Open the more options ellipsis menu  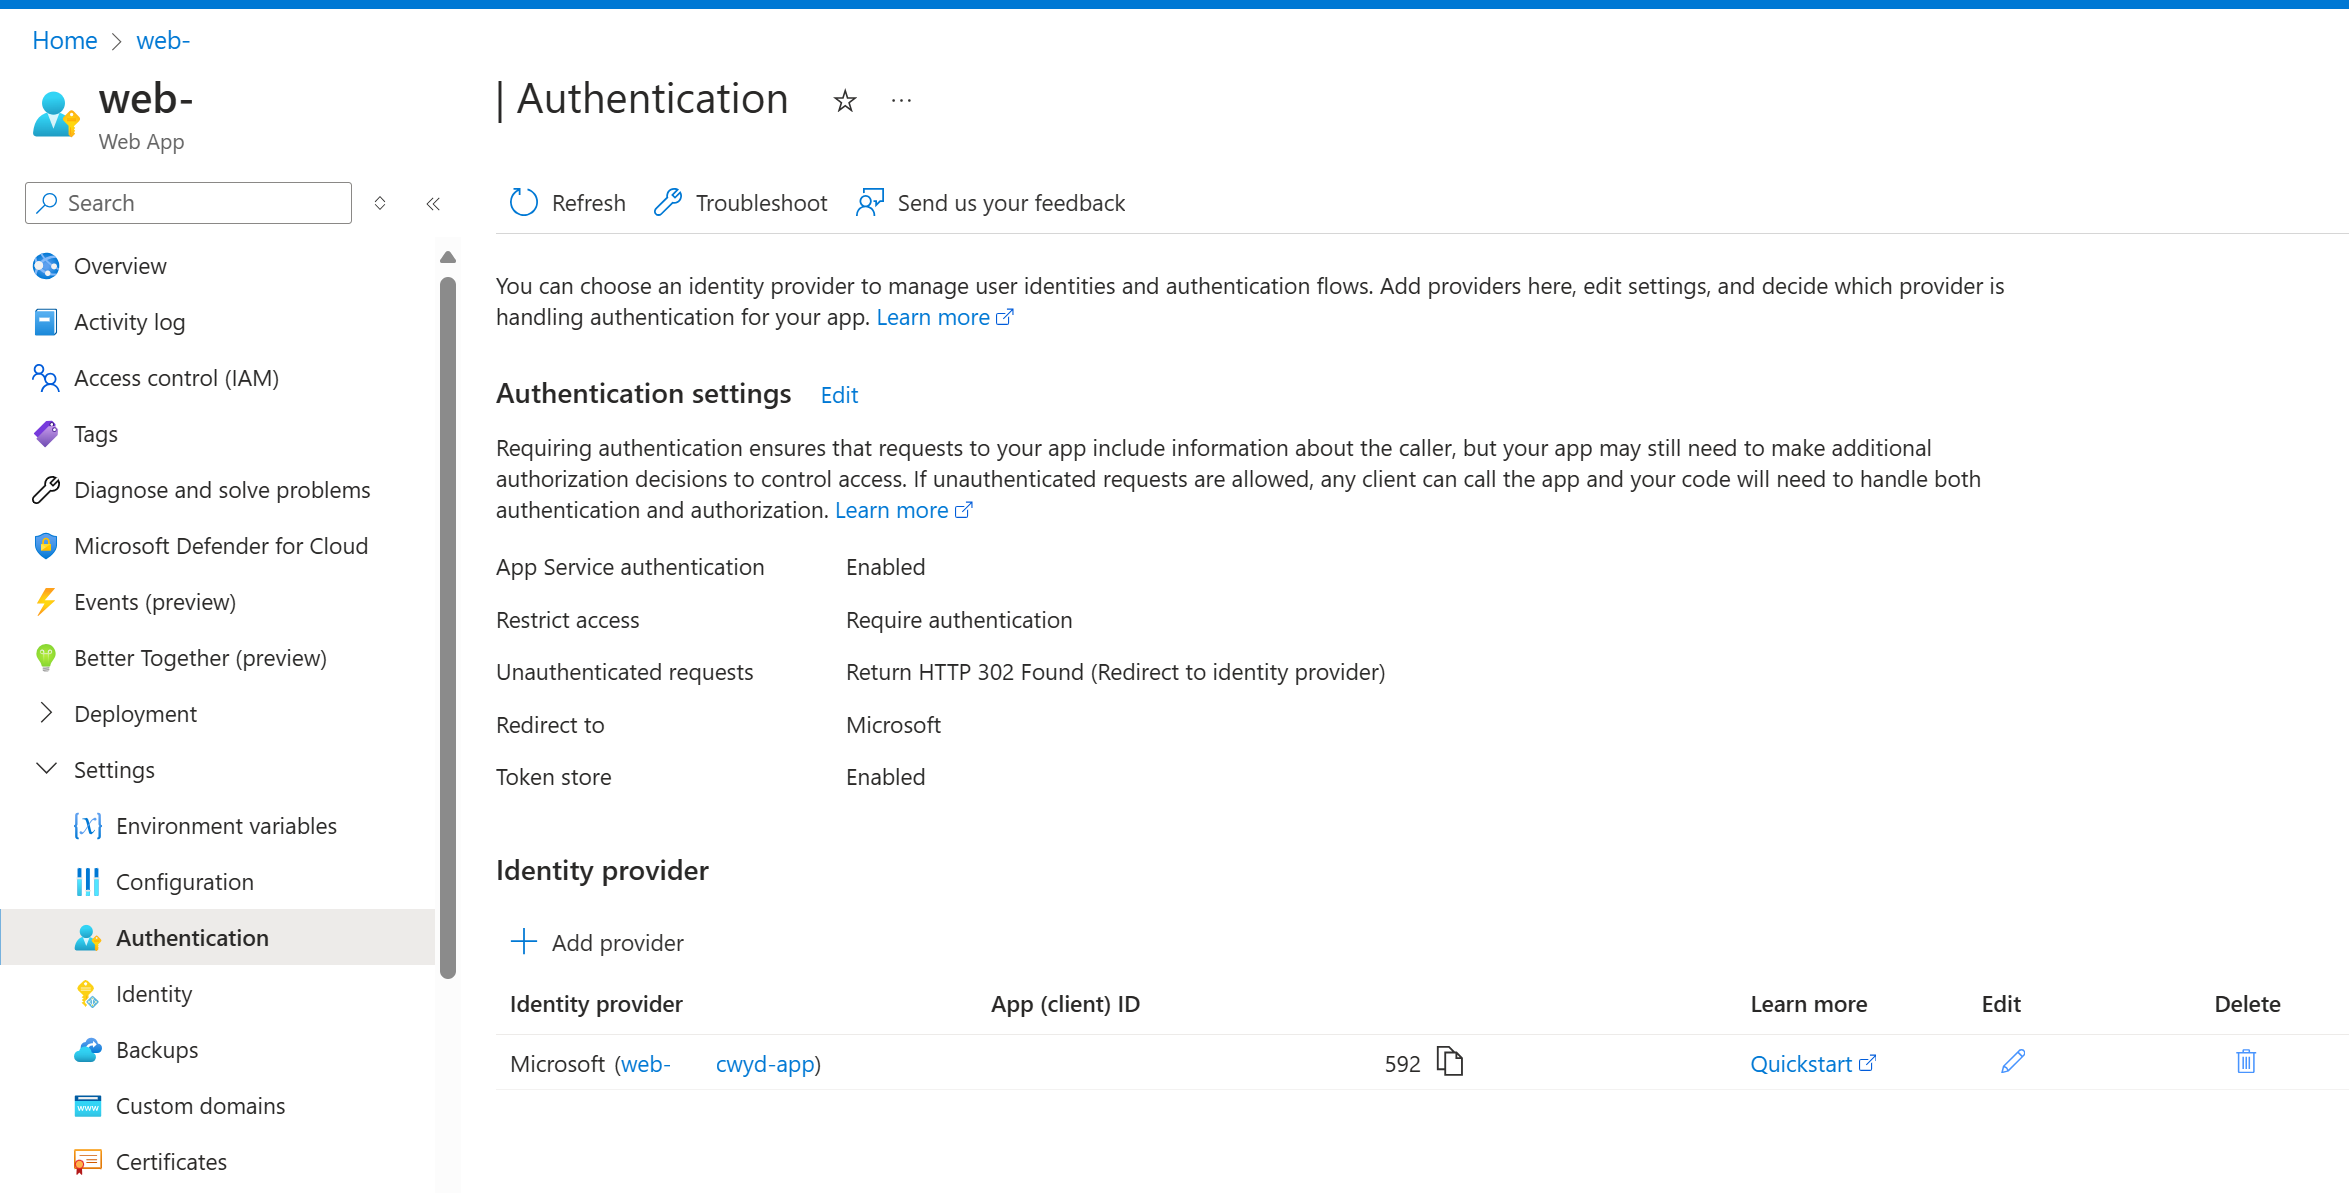[902, 101]
